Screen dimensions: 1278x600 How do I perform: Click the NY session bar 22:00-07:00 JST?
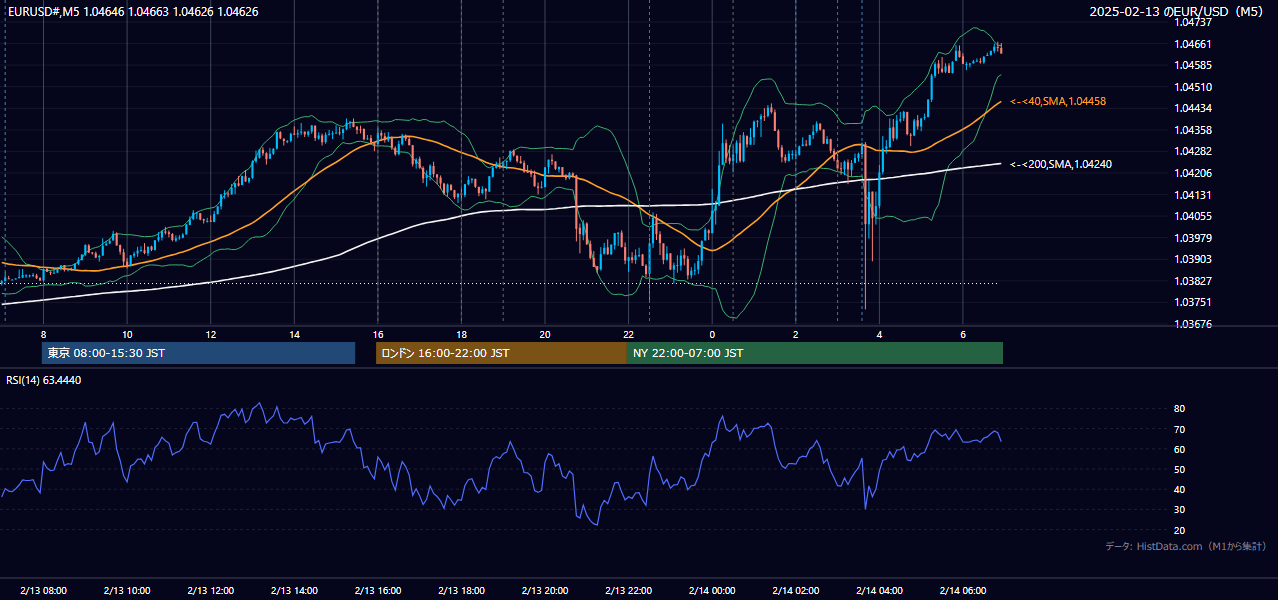pyautogui.click(x=815, y=353)
